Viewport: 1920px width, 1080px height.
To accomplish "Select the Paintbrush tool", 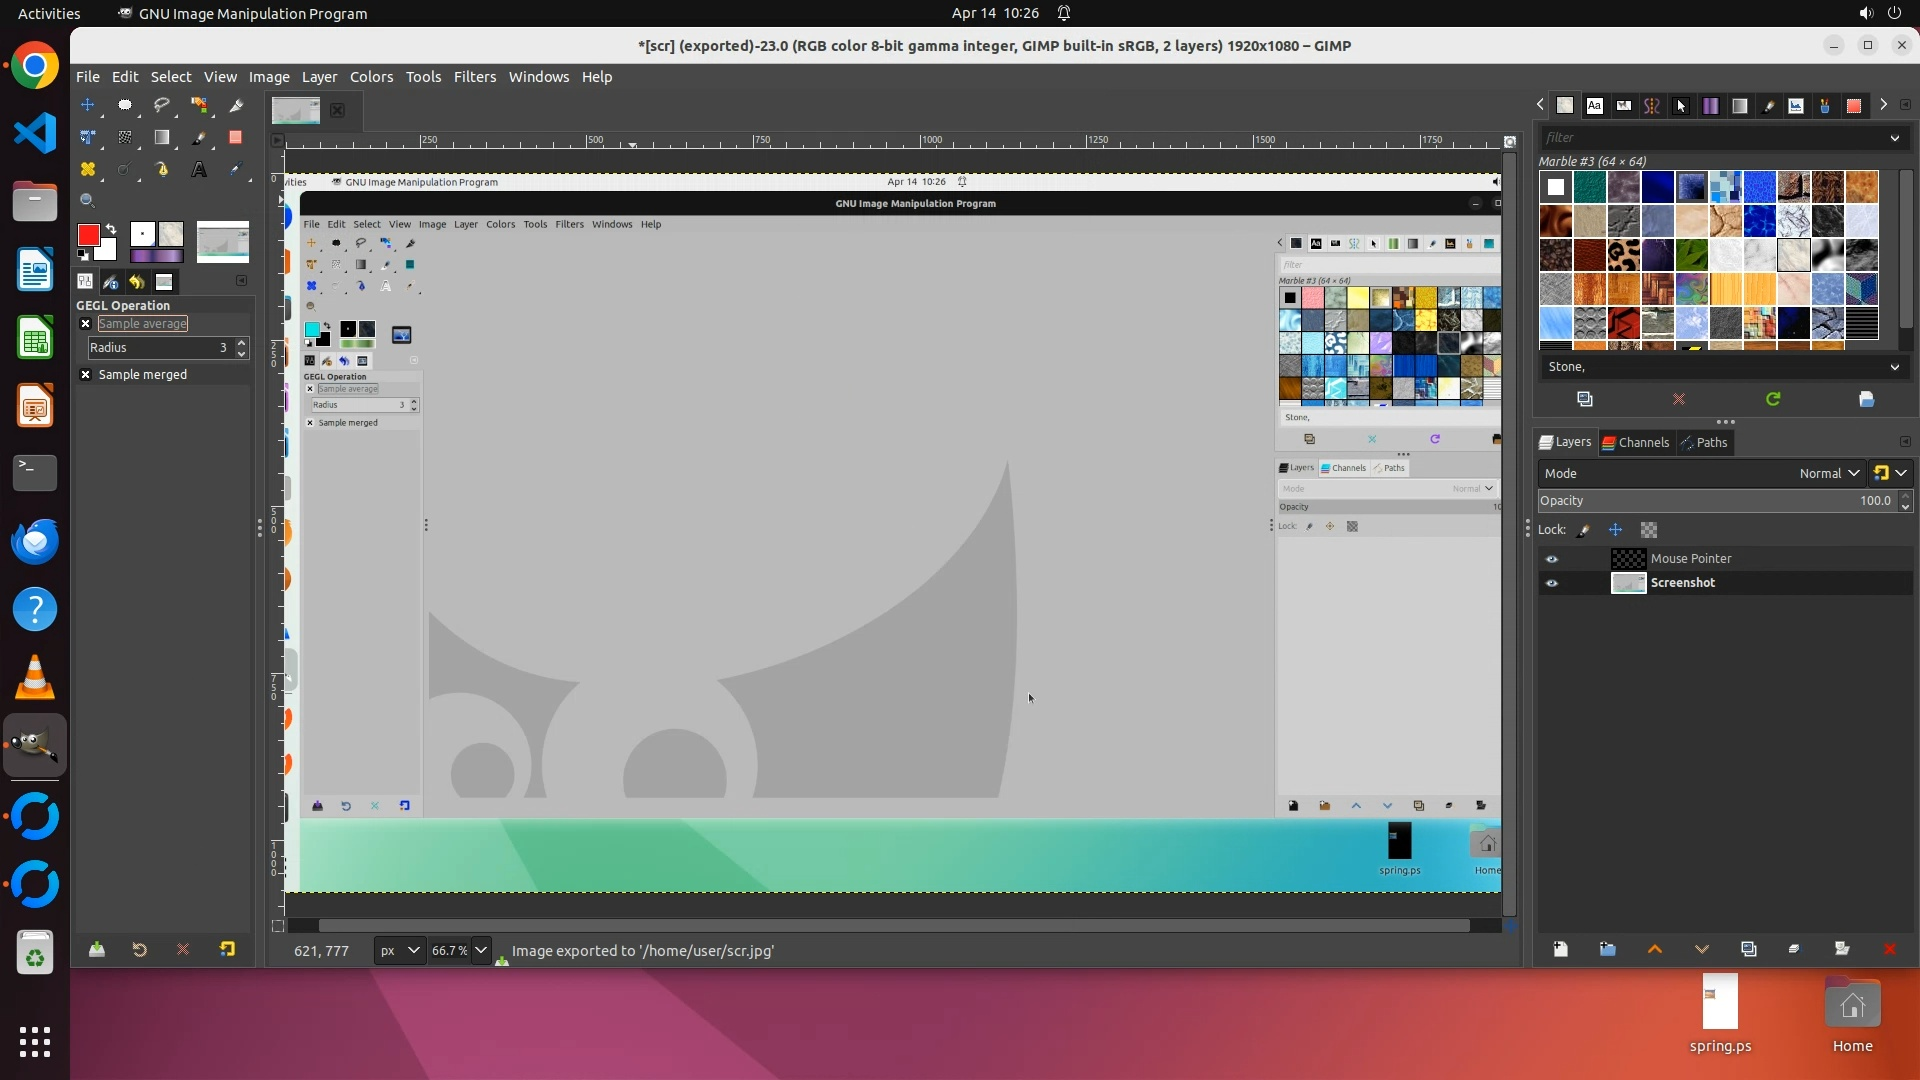I will click(x=199, y=137).
